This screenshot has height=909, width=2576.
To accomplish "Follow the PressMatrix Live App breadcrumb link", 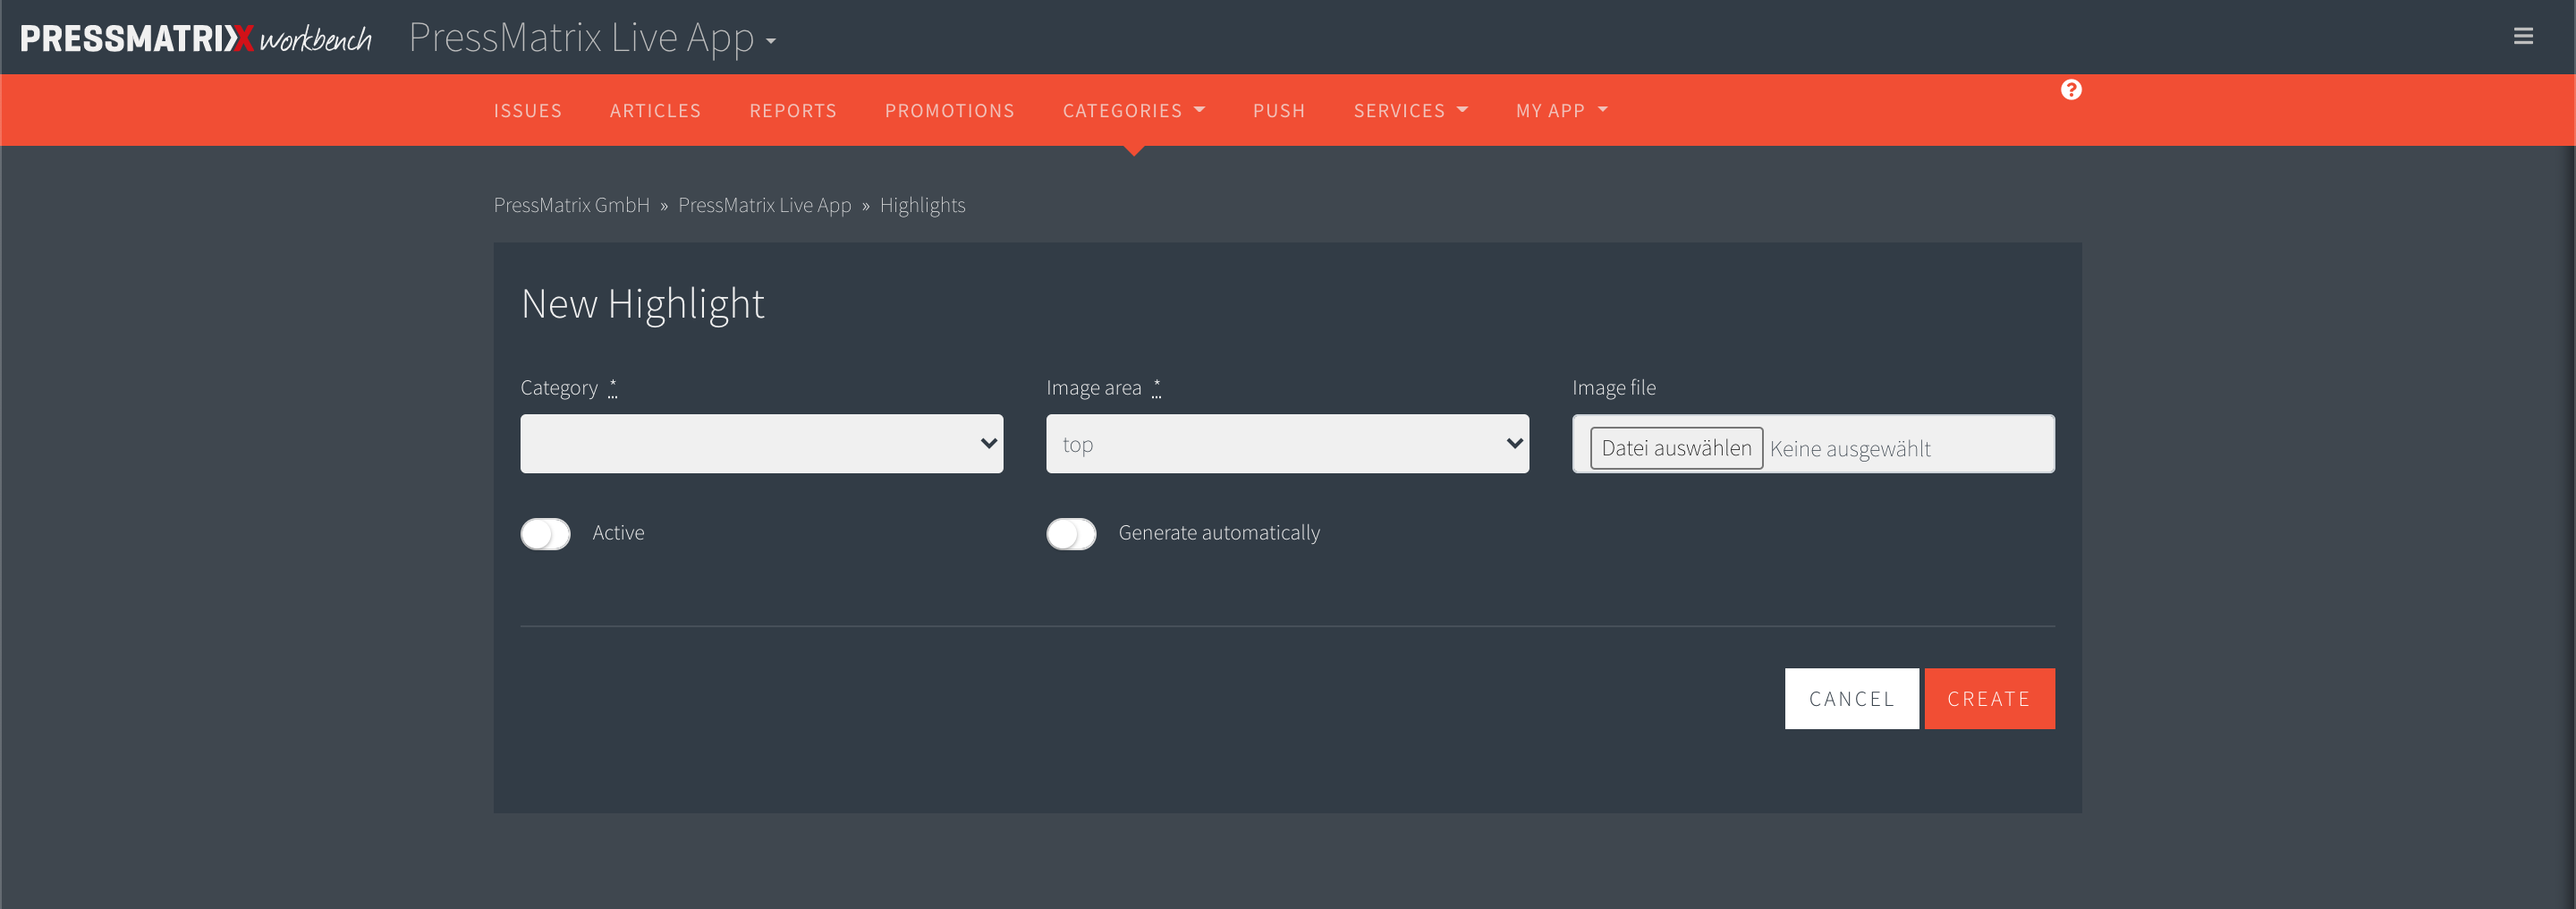I will pos(764,205).
